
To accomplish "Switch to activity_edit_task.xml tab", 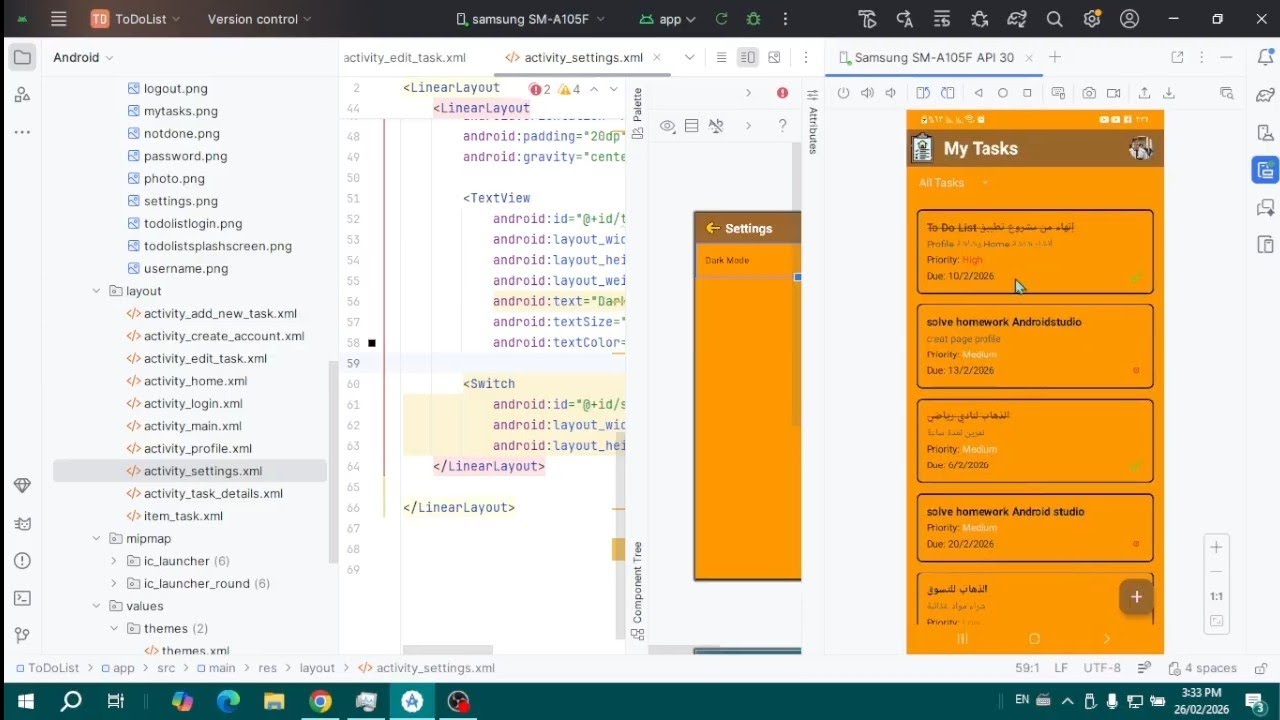I will coord(405,58).
